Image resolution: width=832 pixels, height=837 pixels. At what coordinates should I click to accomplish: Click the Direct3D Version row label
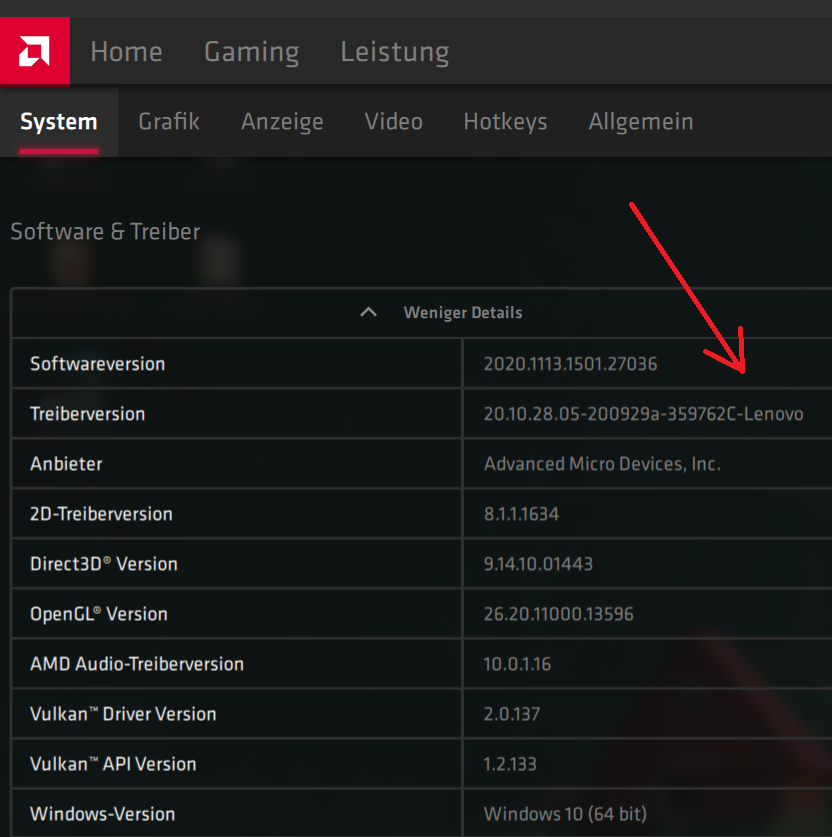click(104, 564)
